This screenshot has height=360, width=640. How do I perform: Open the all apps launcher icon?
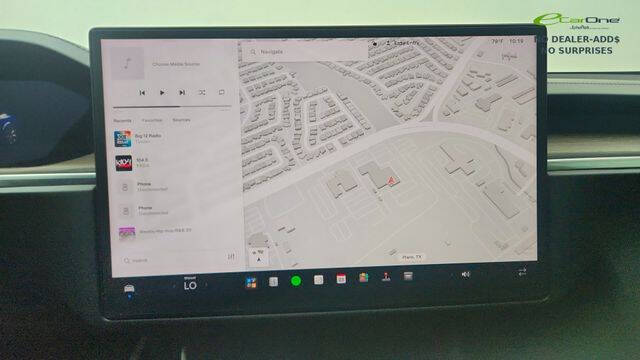click(251, 282)
